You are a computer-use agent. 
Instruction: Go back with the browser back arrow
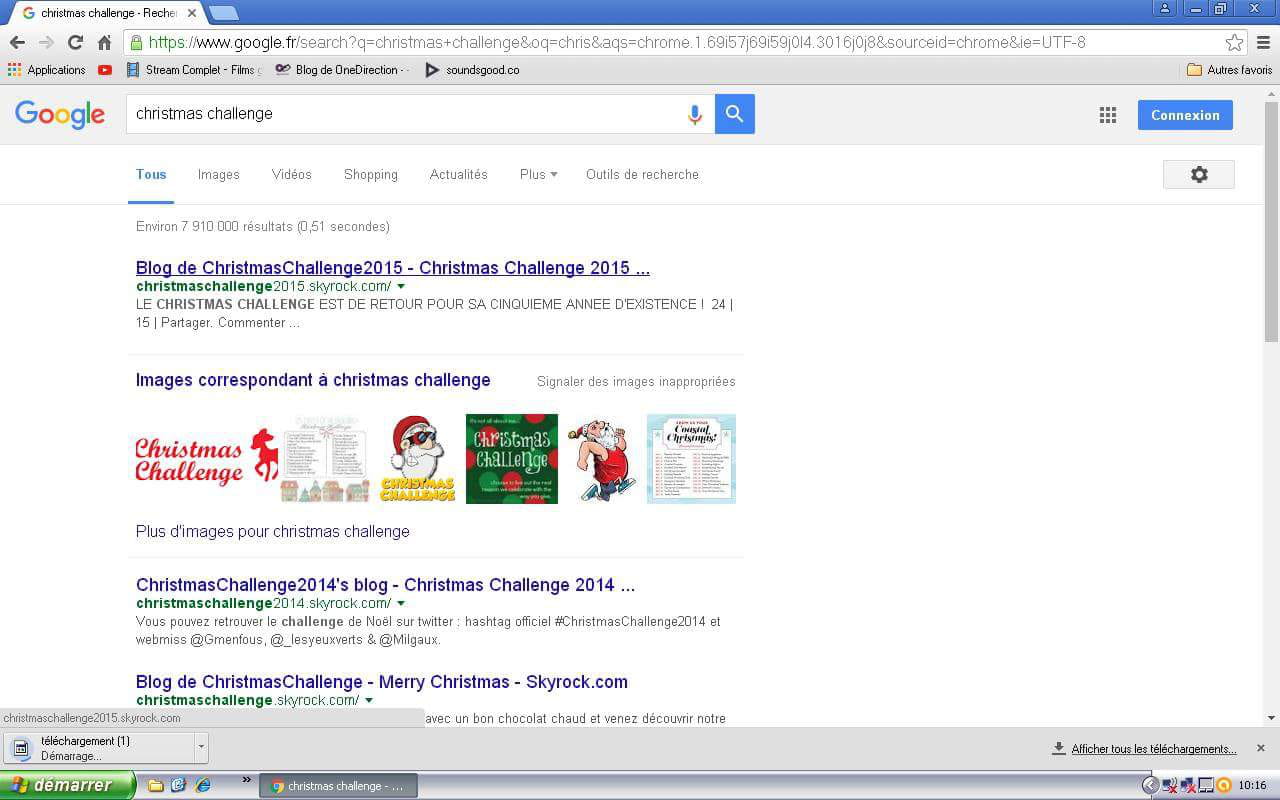tap(17, 42)
